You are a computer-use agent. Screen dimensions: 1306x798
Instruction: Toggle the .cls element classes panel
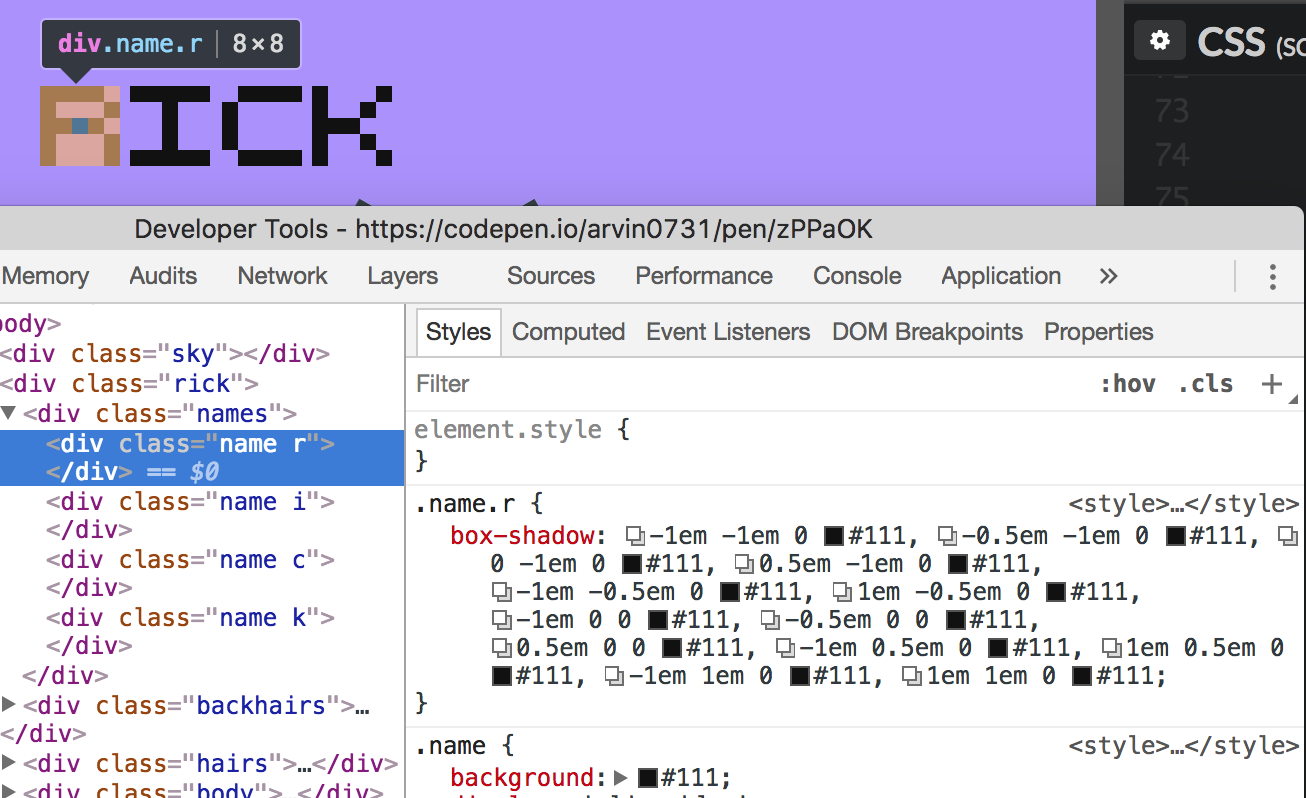click(1206, 384)
